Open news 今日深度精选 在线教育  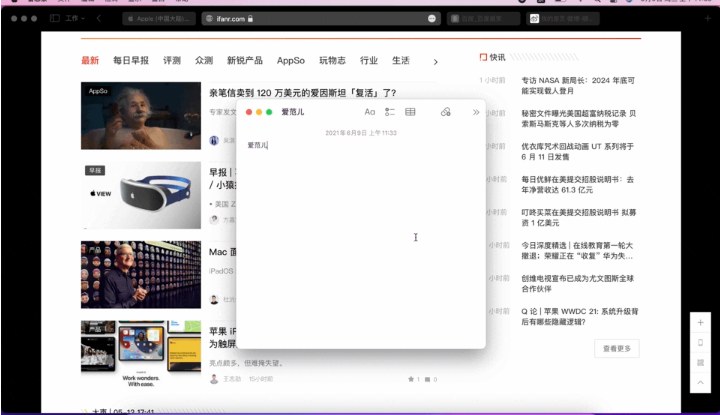point(577,251)
